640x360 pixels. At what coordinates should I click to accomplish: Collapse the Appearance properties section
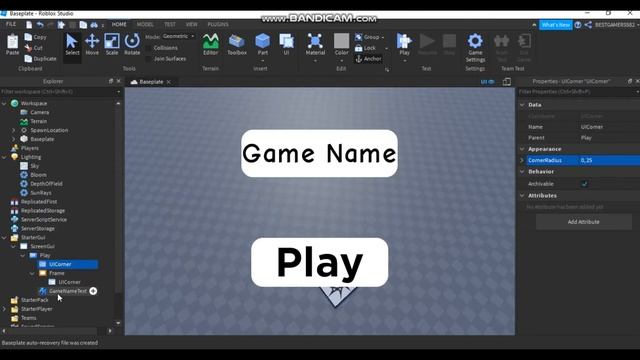pos(522,149)
